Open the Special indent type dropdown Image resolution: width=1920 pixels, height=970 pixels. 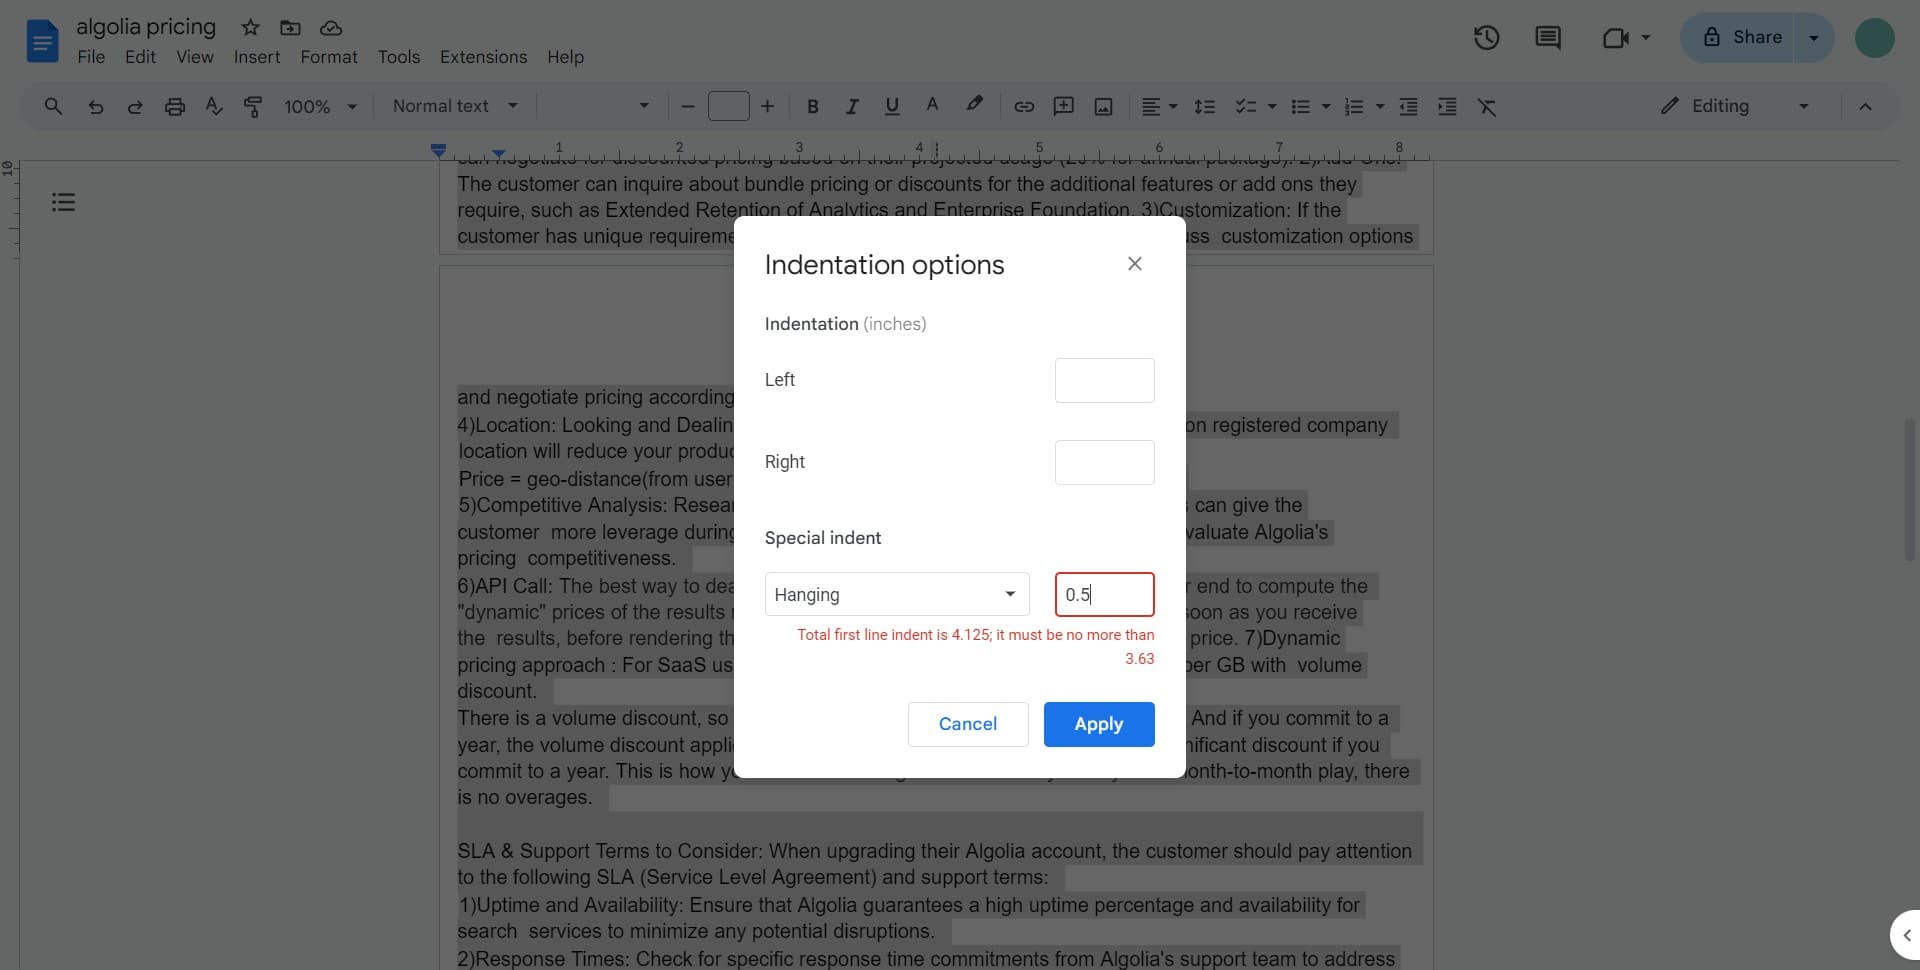[896, 593]
